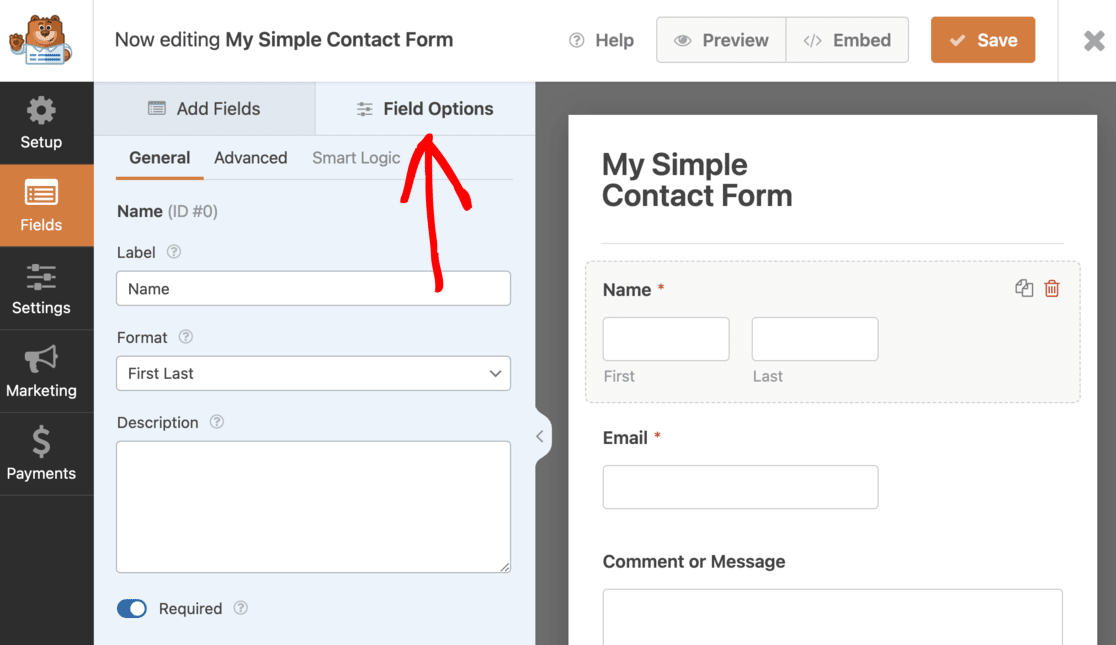This screenshot has height=645, width=1116.
Task: Click the Required field help icon
Action: (x=243, y=608)
